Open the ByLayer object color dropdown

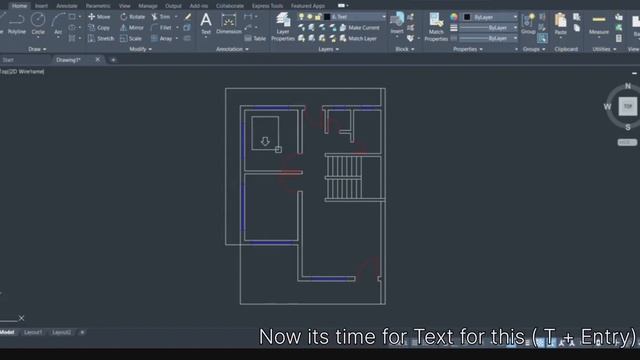pyautogui.click(x=515, y=17)
